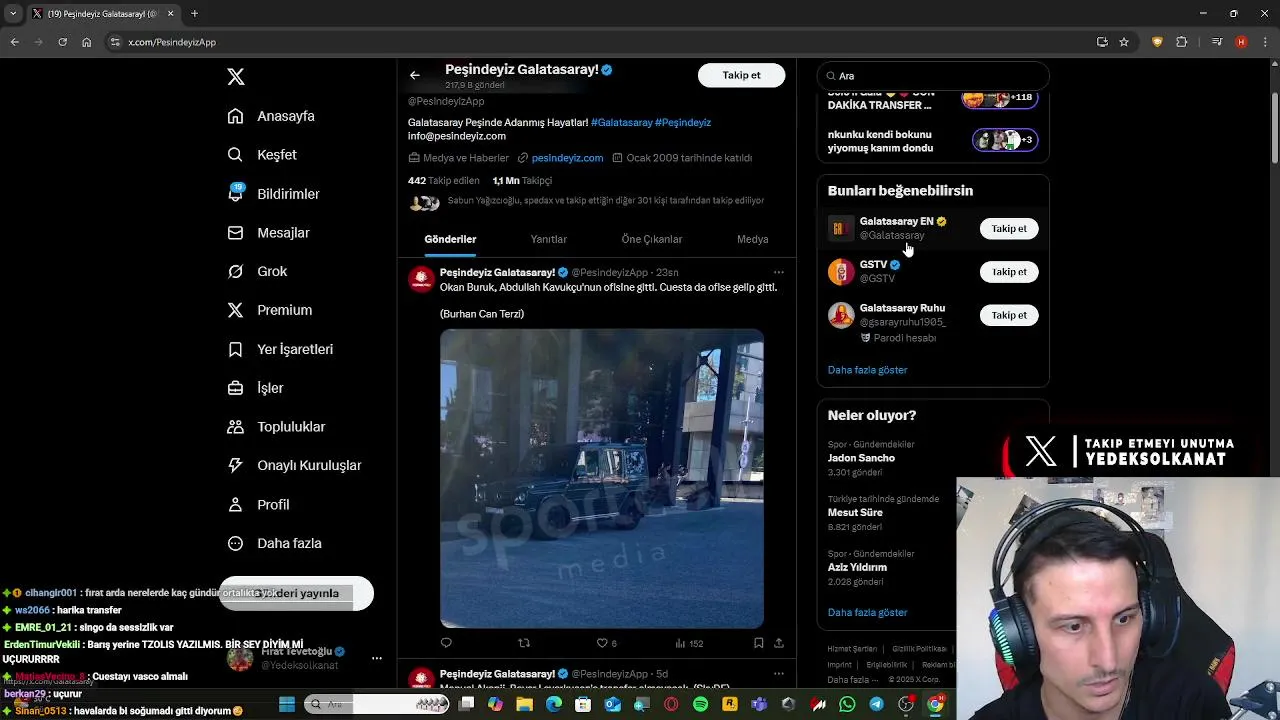
Task: Bookmark the Okan Buruk post
Action: coord(759,643)
